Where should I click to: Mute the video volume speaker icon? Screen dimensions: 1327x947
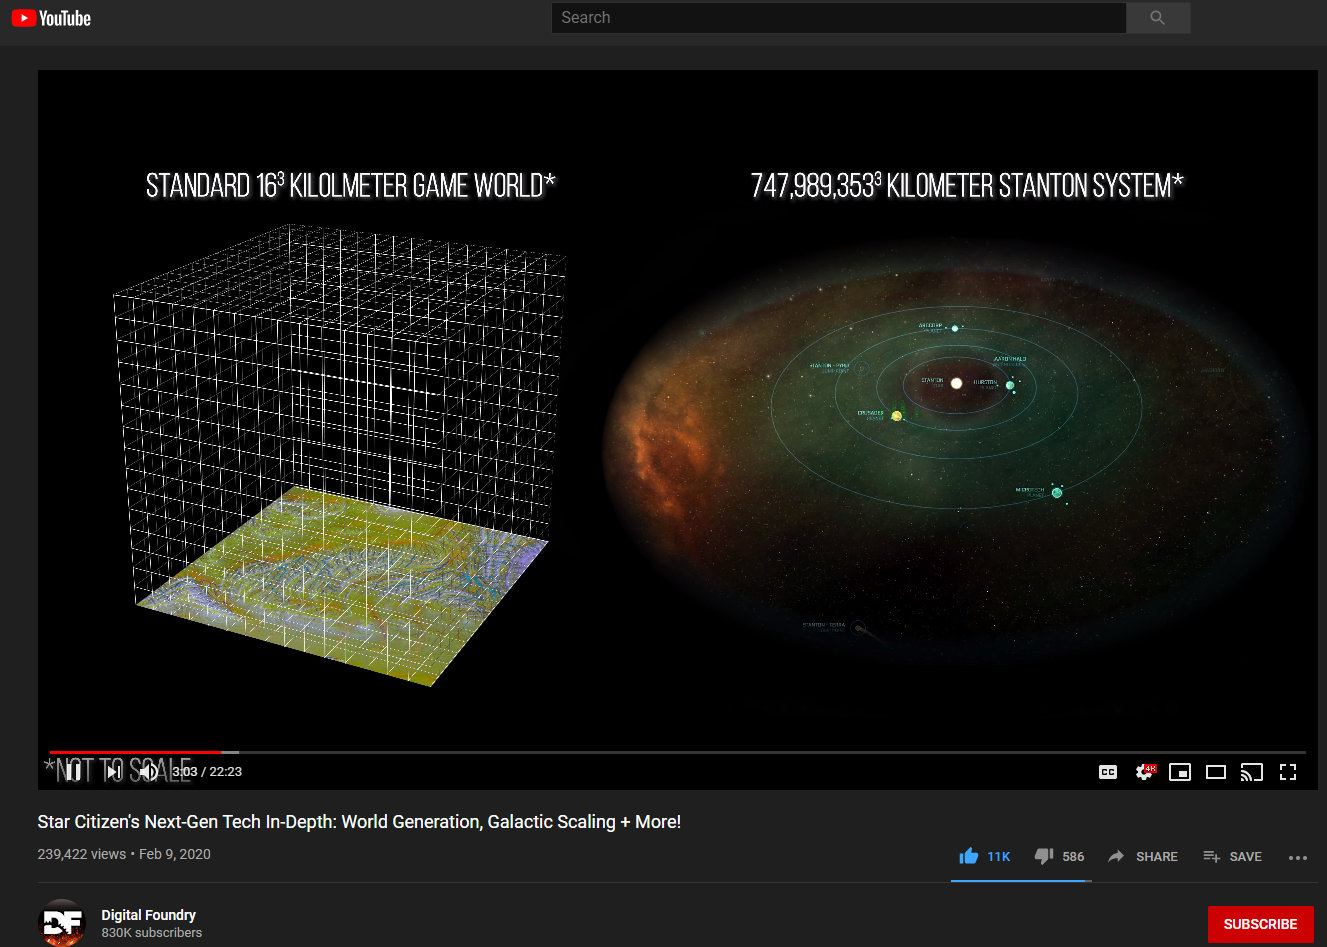tap(148, 772)
